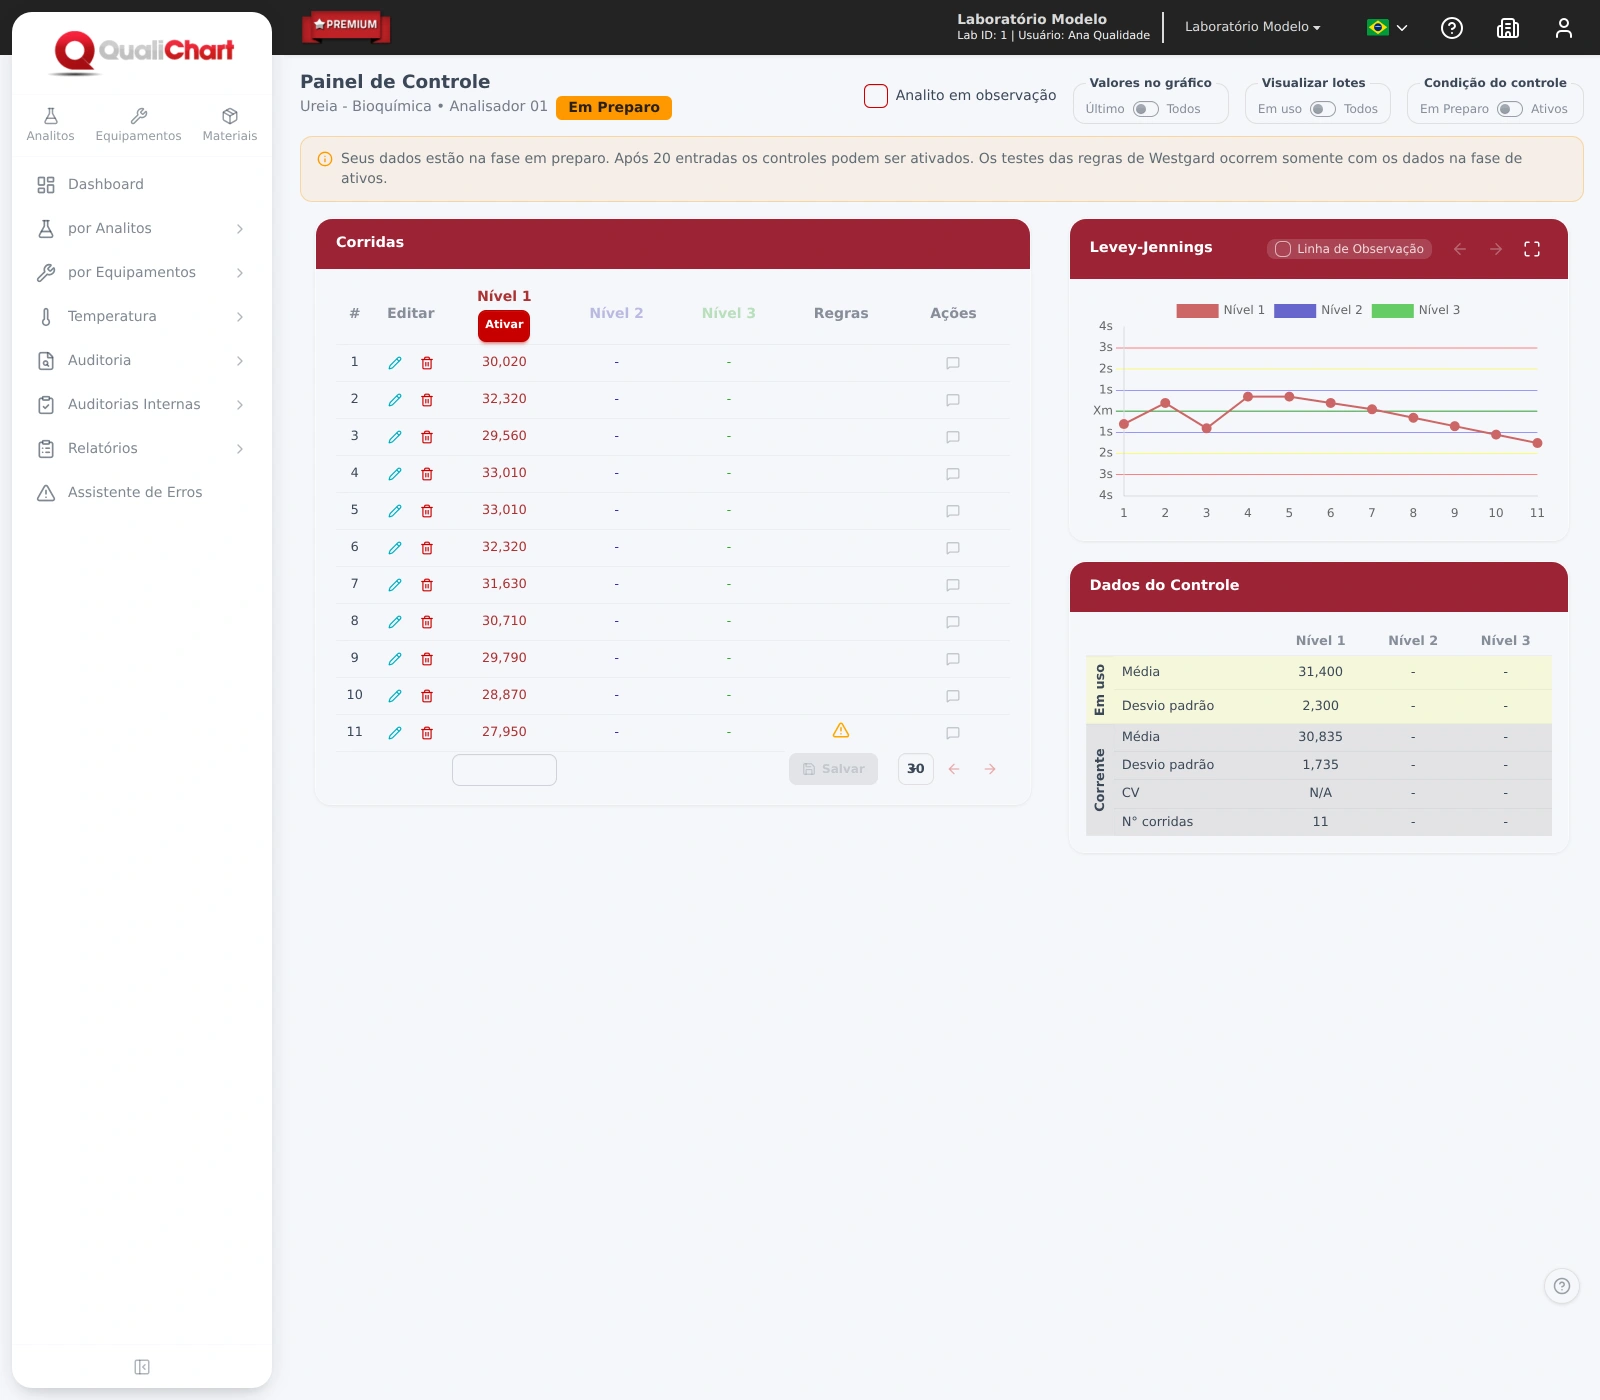Click the help question mark icon in top bar
Image resolution: width=1600 pixels, height=1400 pixels.
[x=1452, y=28]
